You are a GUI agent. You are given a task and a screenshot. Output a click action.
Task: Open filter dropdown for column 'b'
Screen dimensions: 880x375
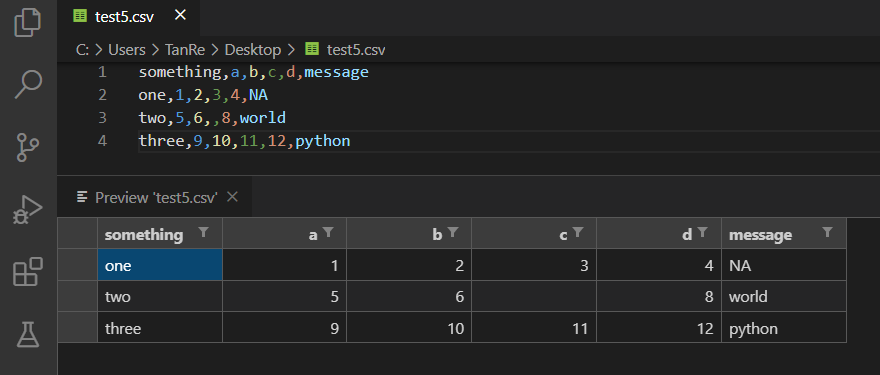pyautogui.click(x=453, y=233)
